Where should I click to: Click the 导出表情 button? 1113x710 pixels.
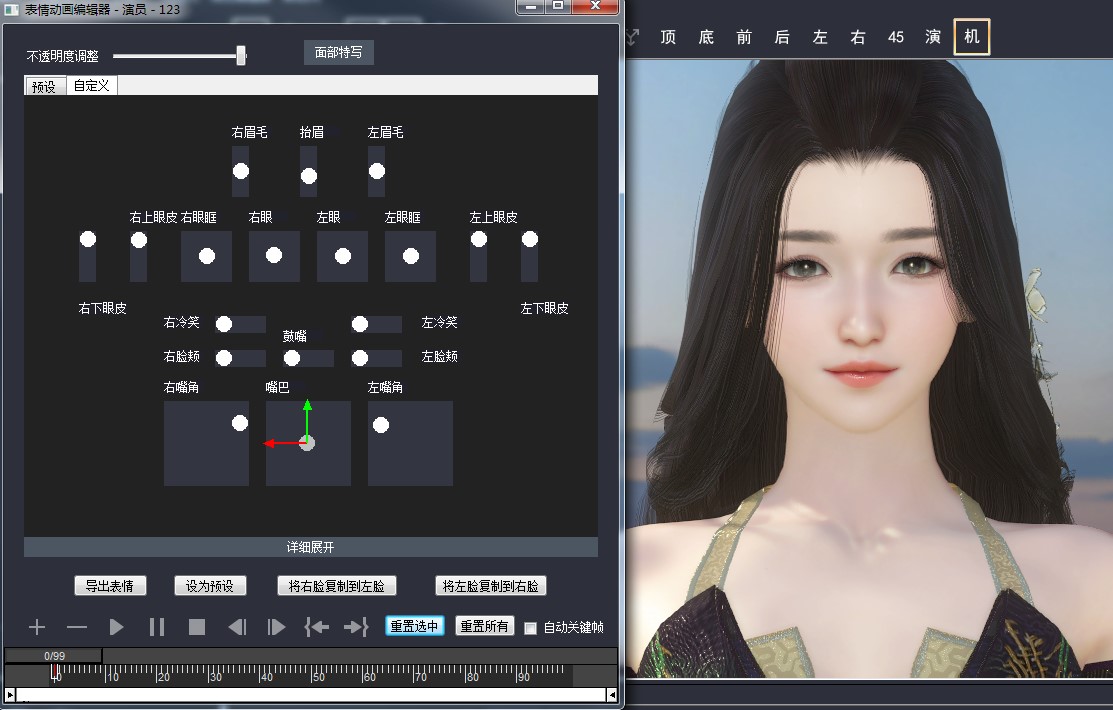tap(110, 586)
